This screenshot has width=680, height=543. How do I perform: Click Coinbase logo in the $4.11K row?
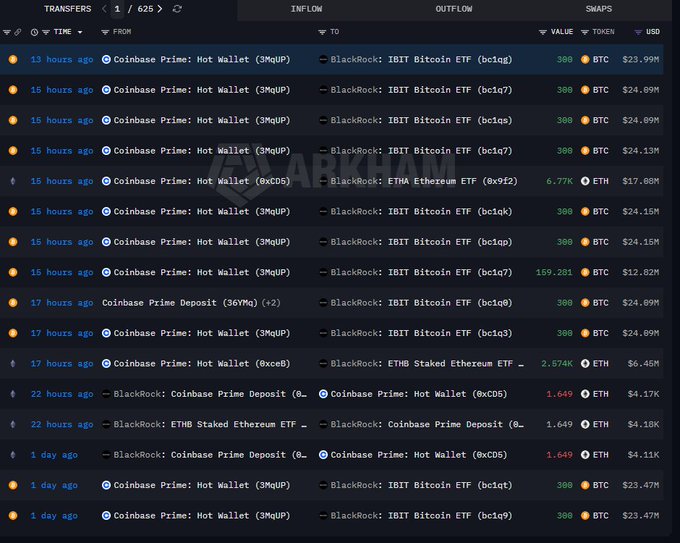click(x=323, y=455)
